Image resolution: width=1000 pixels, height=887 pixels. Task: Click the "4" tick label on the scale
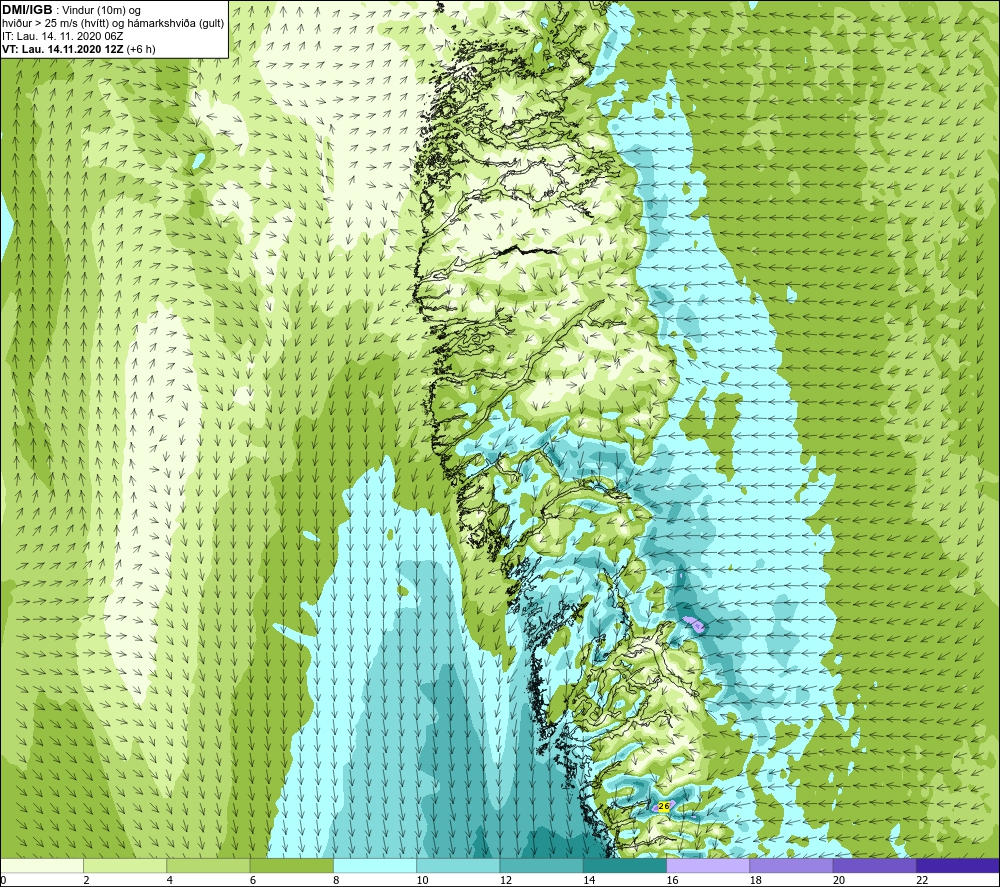coord(170,880)
